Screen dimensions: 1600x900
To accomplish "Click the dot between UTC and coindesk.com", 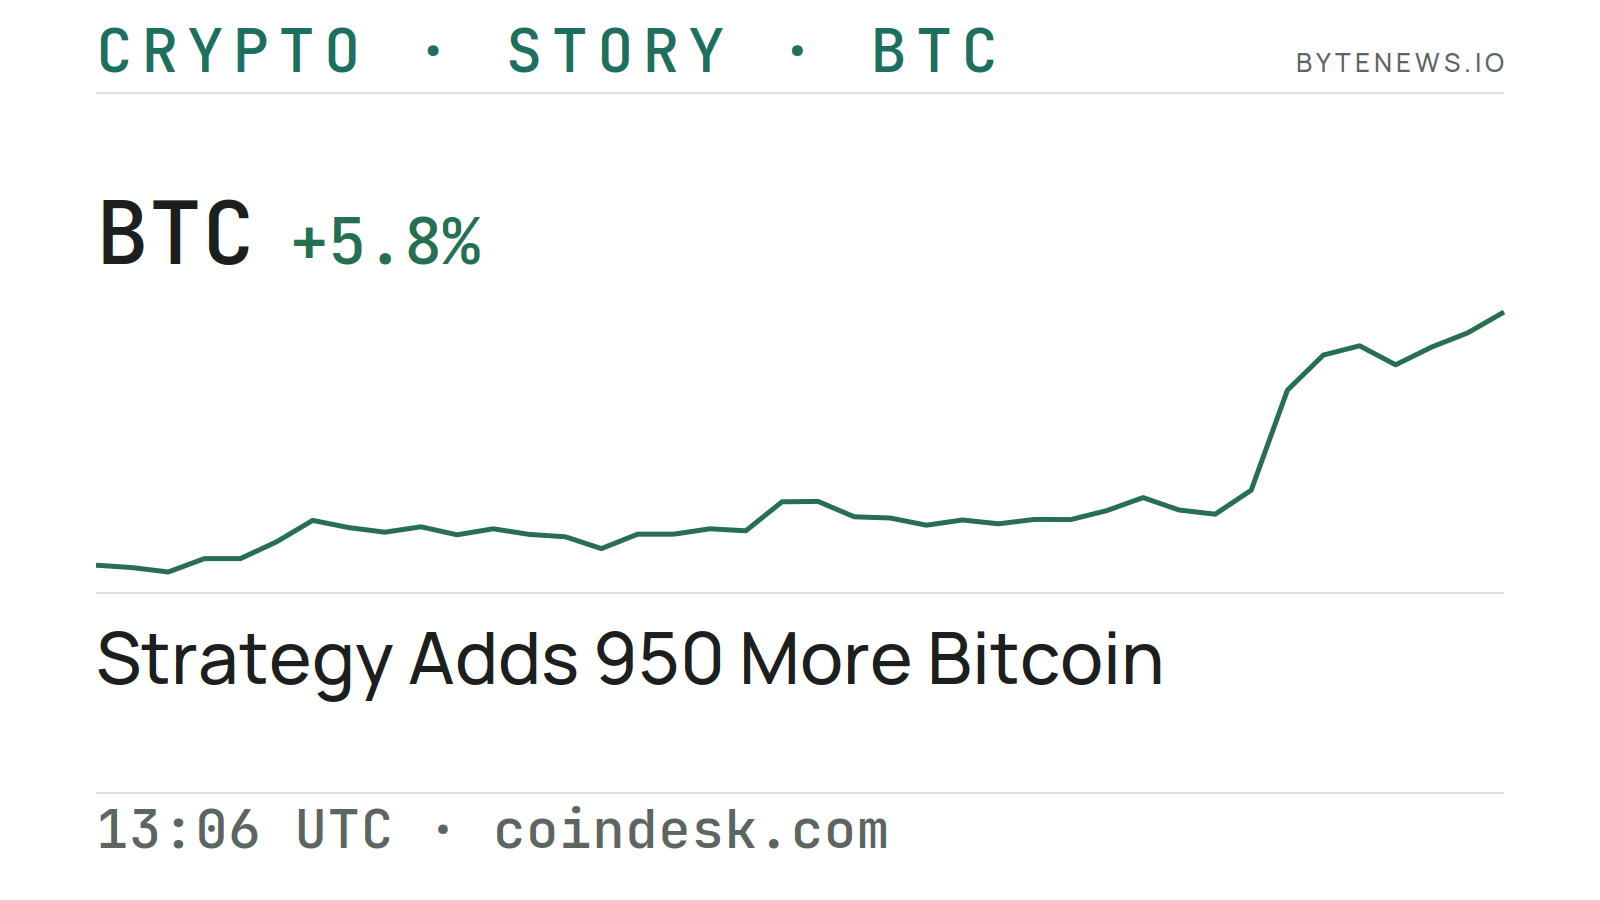I will 443,829.
